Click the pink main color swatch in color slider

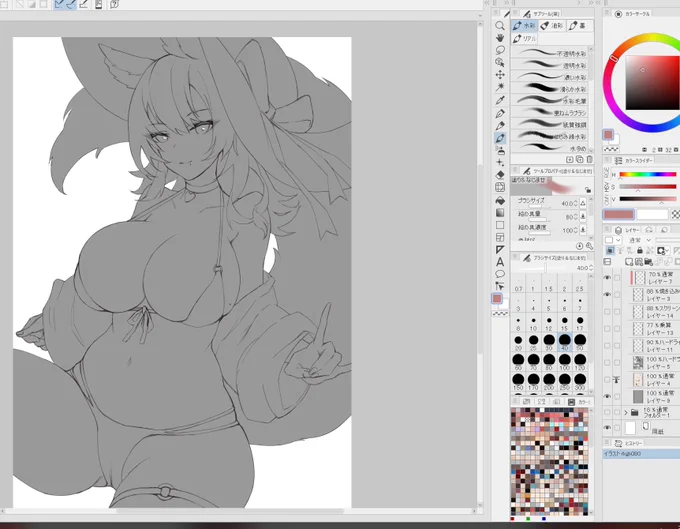(x=618, y=214)
